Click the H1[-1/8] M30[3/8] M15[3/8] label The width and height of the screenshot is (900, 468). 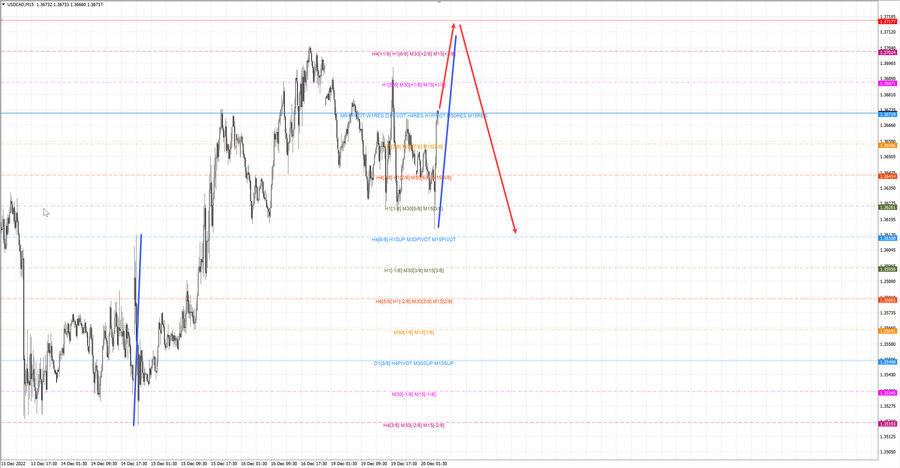click(x=414, y=270)
